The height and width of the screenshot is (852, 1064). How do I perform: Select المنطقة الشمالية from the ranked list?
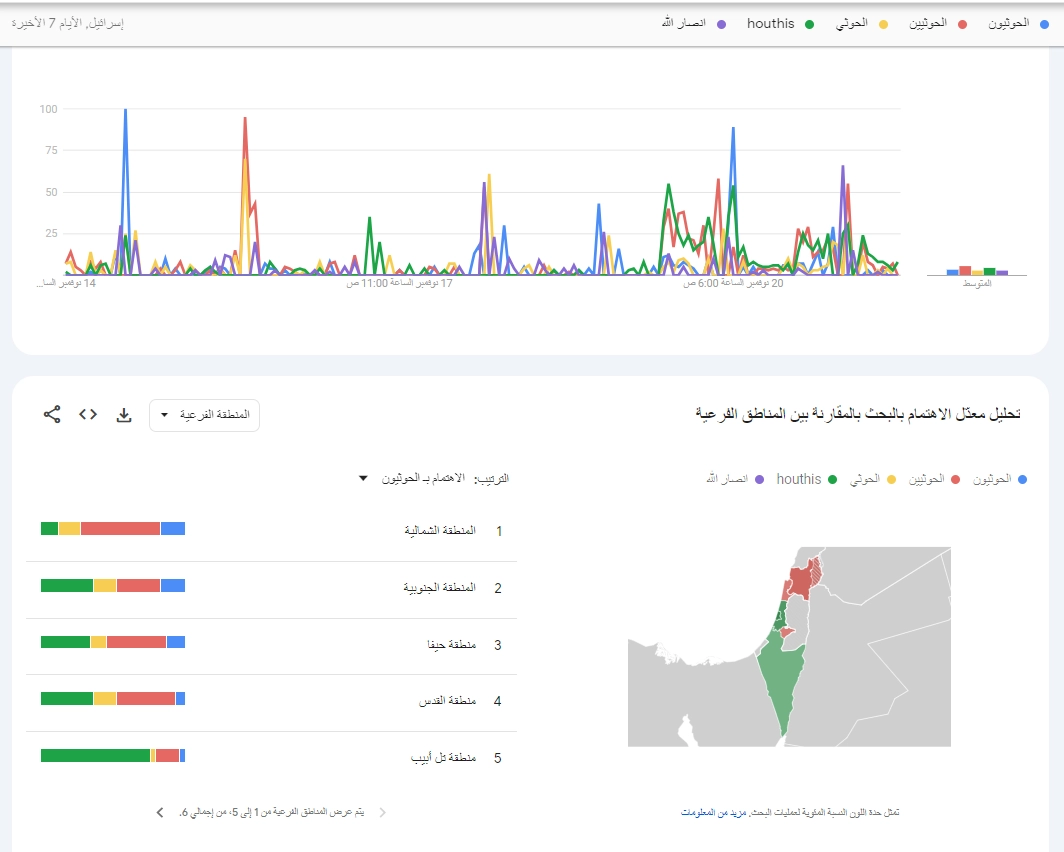coord(441,531)
